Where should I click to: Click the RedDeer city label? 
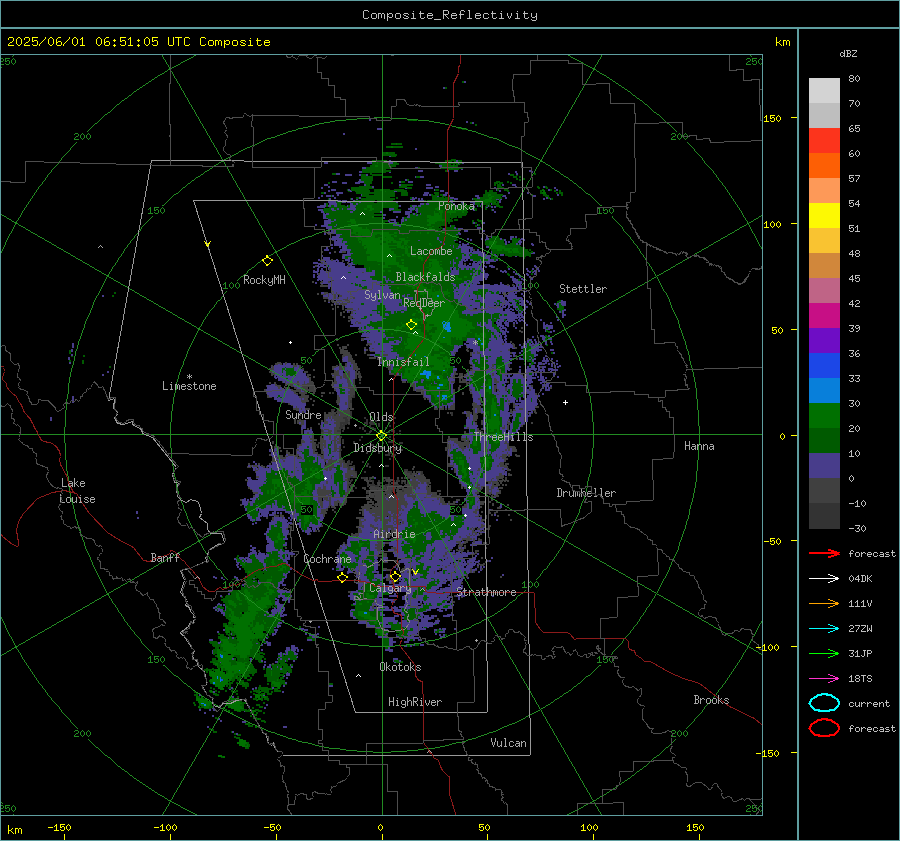(424, 303)
